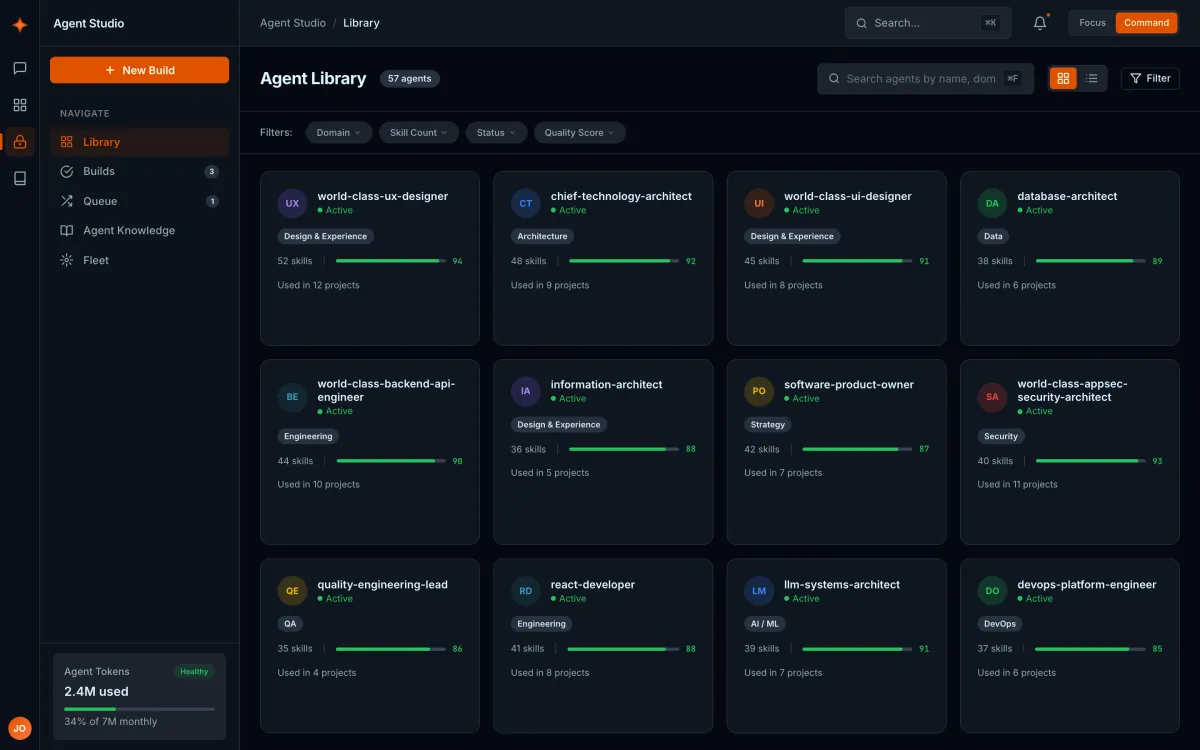Click quality bar showing 93 on appsec-security-architect card
1200x750 pixels.
tap(1091, 461)
